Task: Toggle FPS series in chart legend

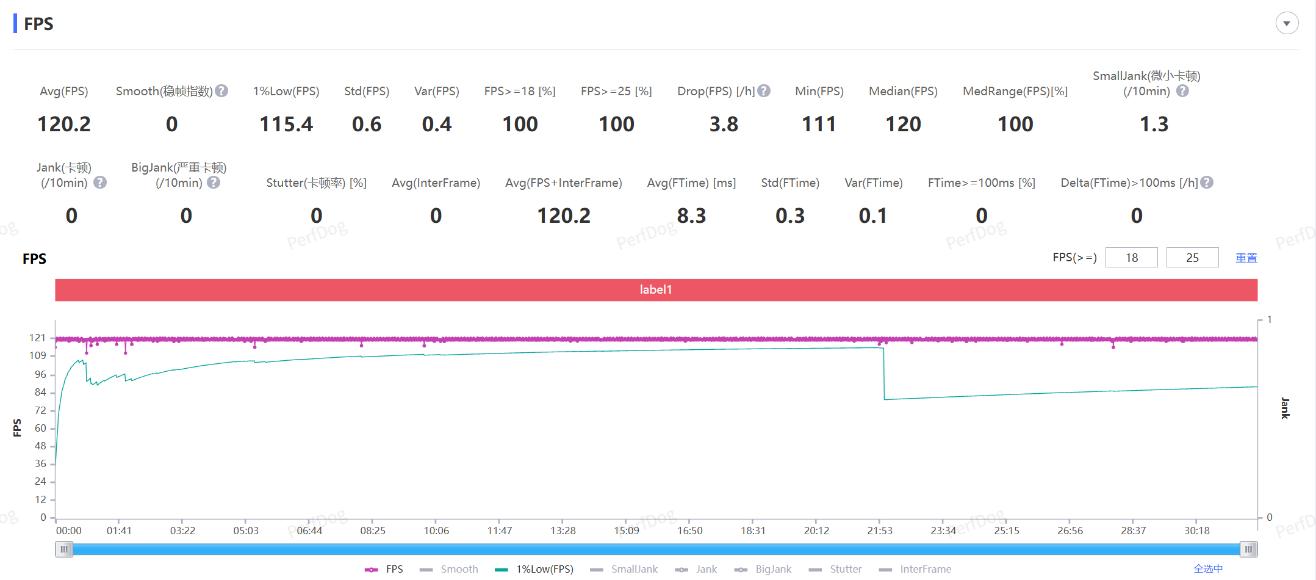Action: tap(385, 569)
